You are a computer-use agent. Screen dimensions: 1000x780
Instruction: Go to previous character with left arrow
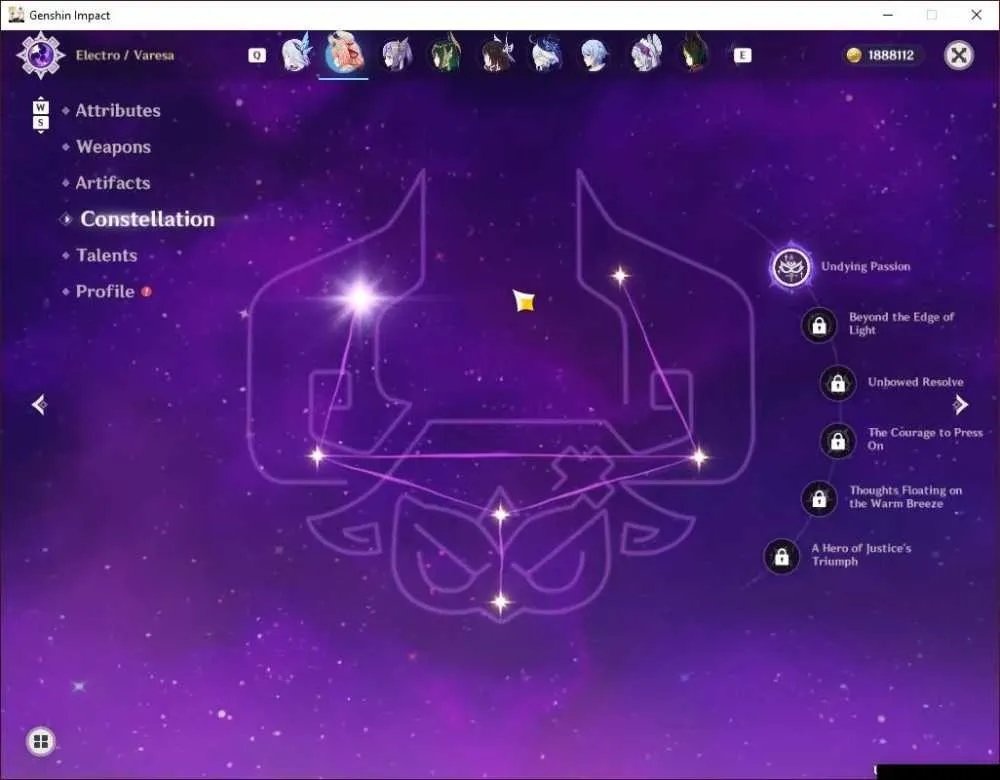pyautogui.click(x=40, y=404)
